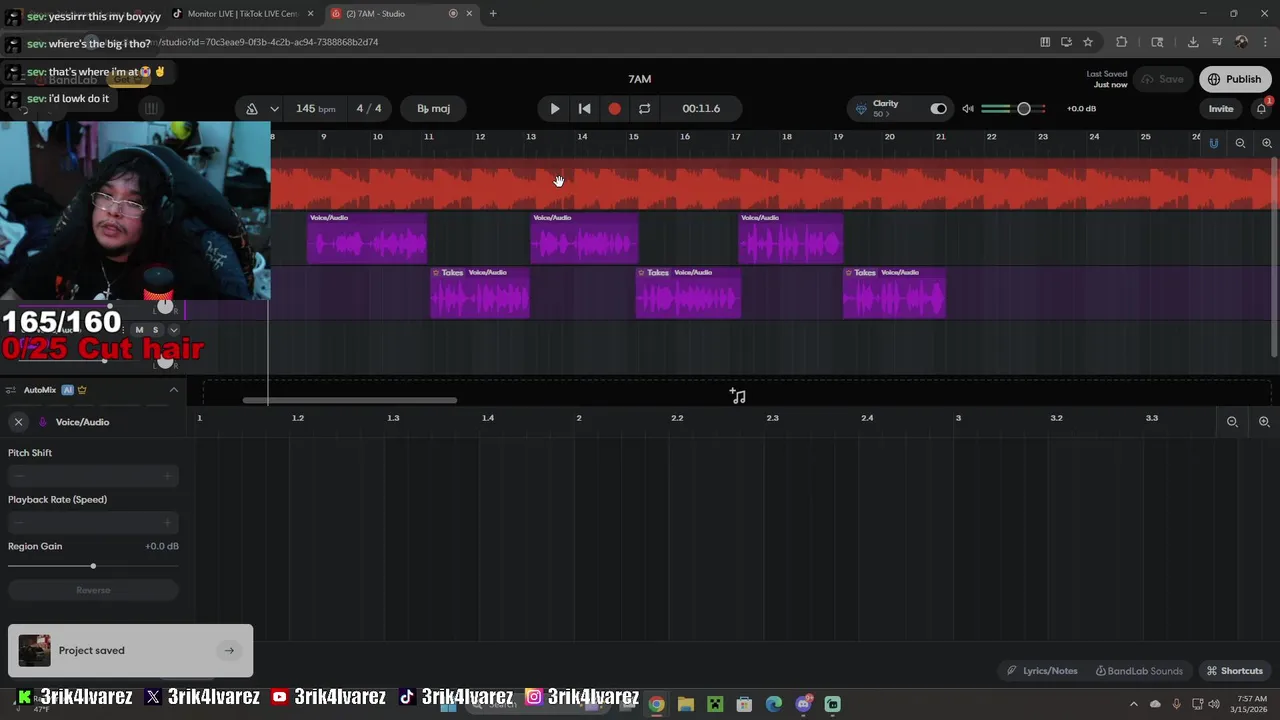
Task: Click the AutoMix crown membership icon
Action: coord(82,390)
